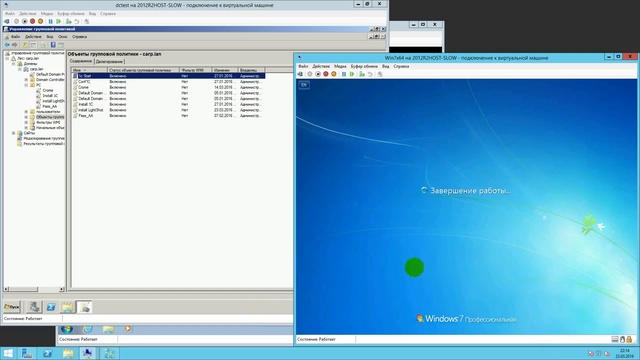Sort by Фильтр WMI column header
Image resolution: width=640 pixels, height=360 pixels.
point(196,70)
